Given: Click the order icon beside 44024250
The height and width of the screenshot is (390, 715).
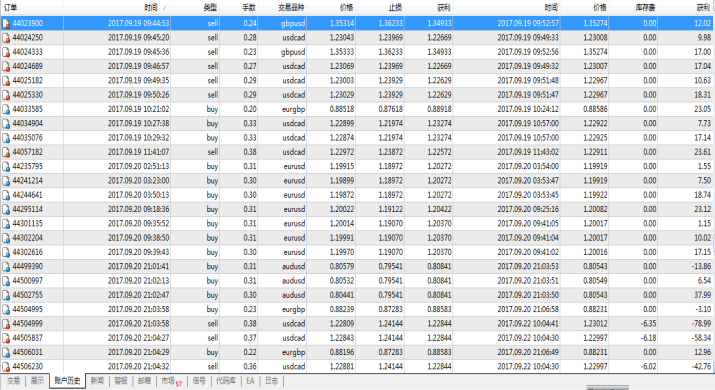Looking at the screenshot, I should click(6, 38).
